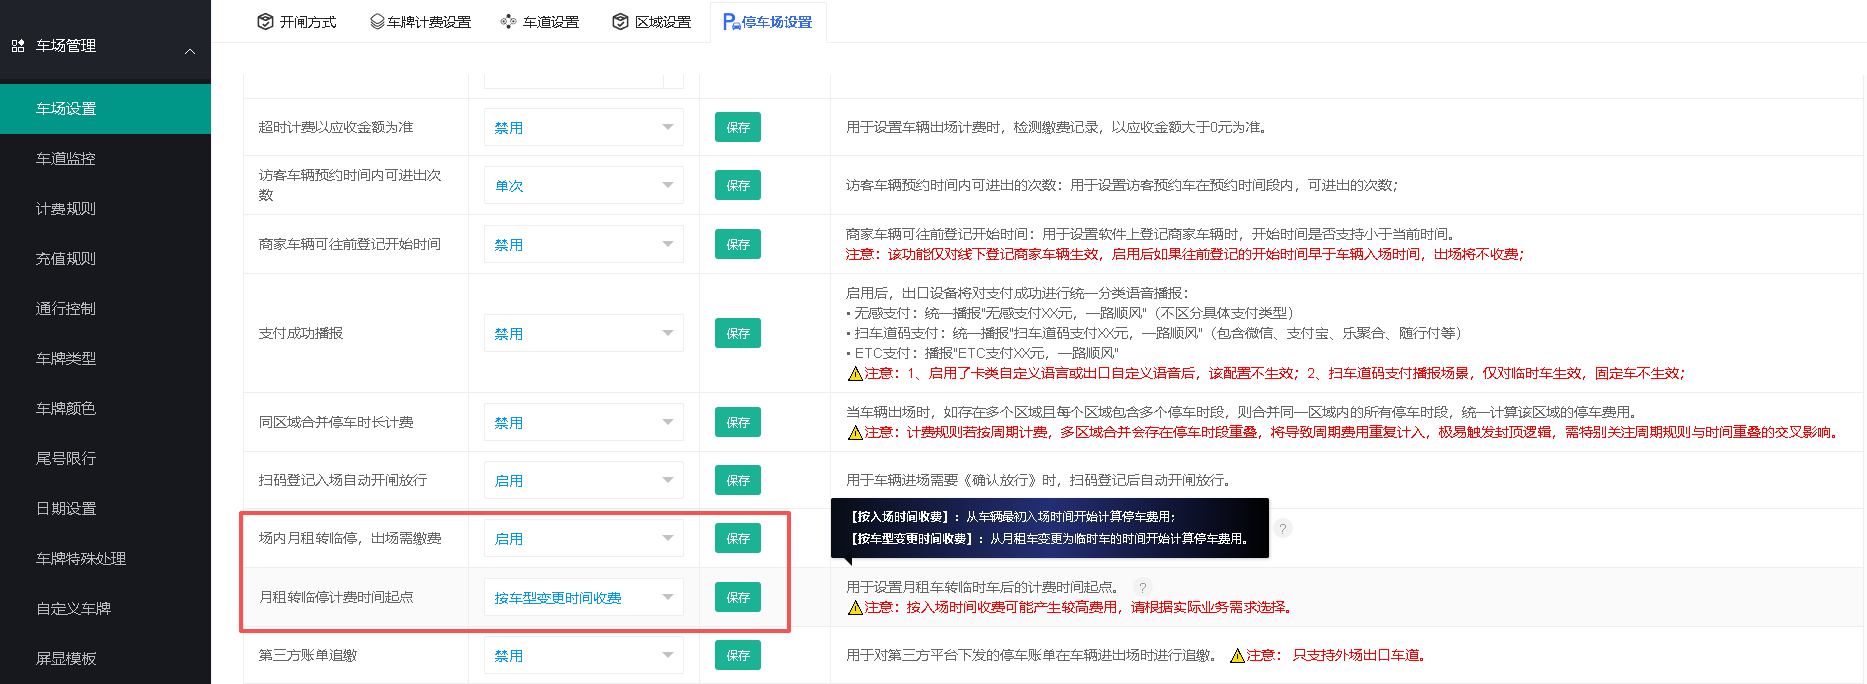The width and height of the screenshot is (1867, 684).
Task: Open the 月租转临停计费时间起点 dropdown
Action: [x=584, y=597]
